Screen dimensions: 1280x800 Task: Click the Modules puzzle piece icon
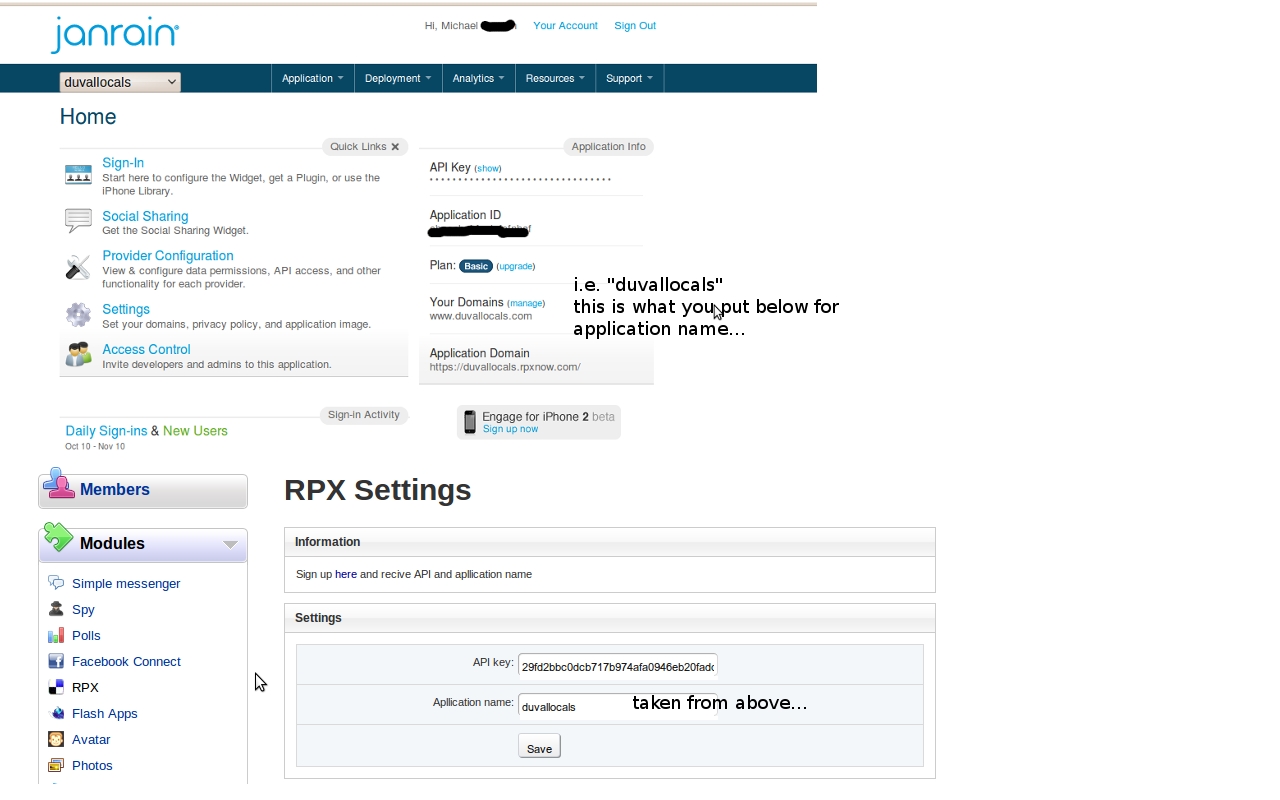(59, 537)
